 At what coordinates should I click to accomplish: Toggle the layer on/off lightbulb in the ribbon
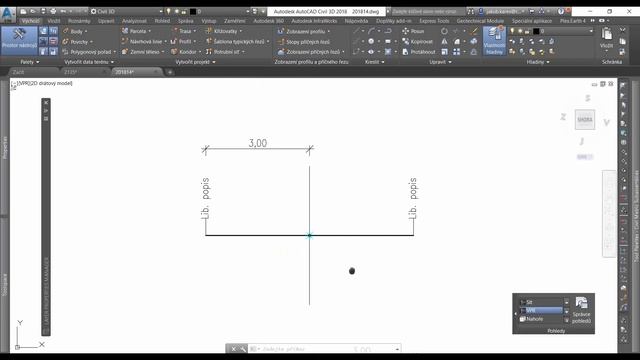click(513, 31)
